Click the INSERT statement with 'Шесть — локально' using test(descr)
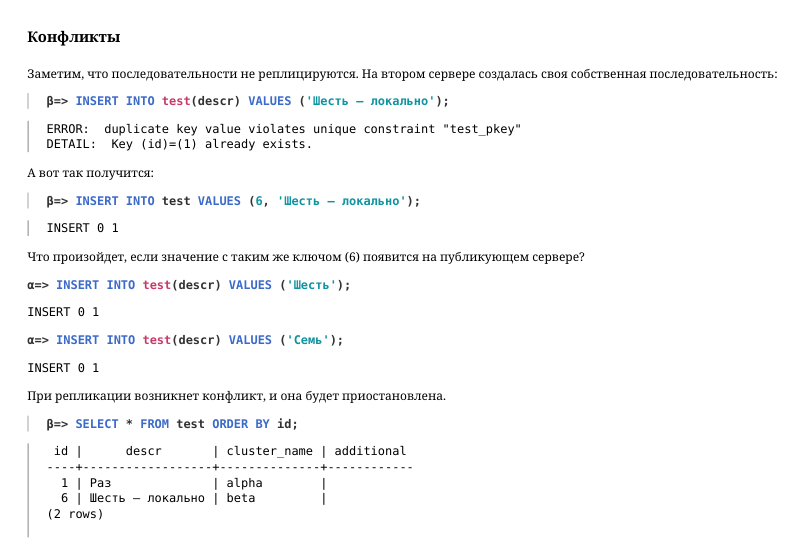The width and height of the screenshot is (808, 541). [x=247, y=101]
